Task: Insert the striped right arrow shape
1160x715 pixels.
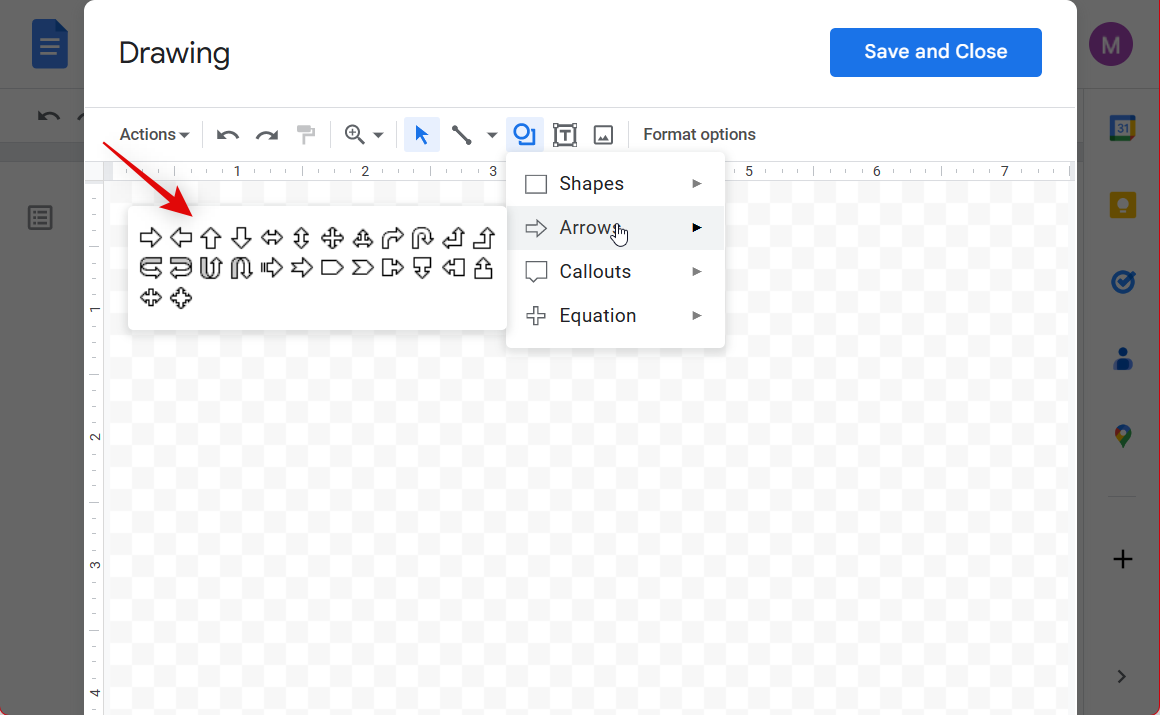Action: (272, 267)
